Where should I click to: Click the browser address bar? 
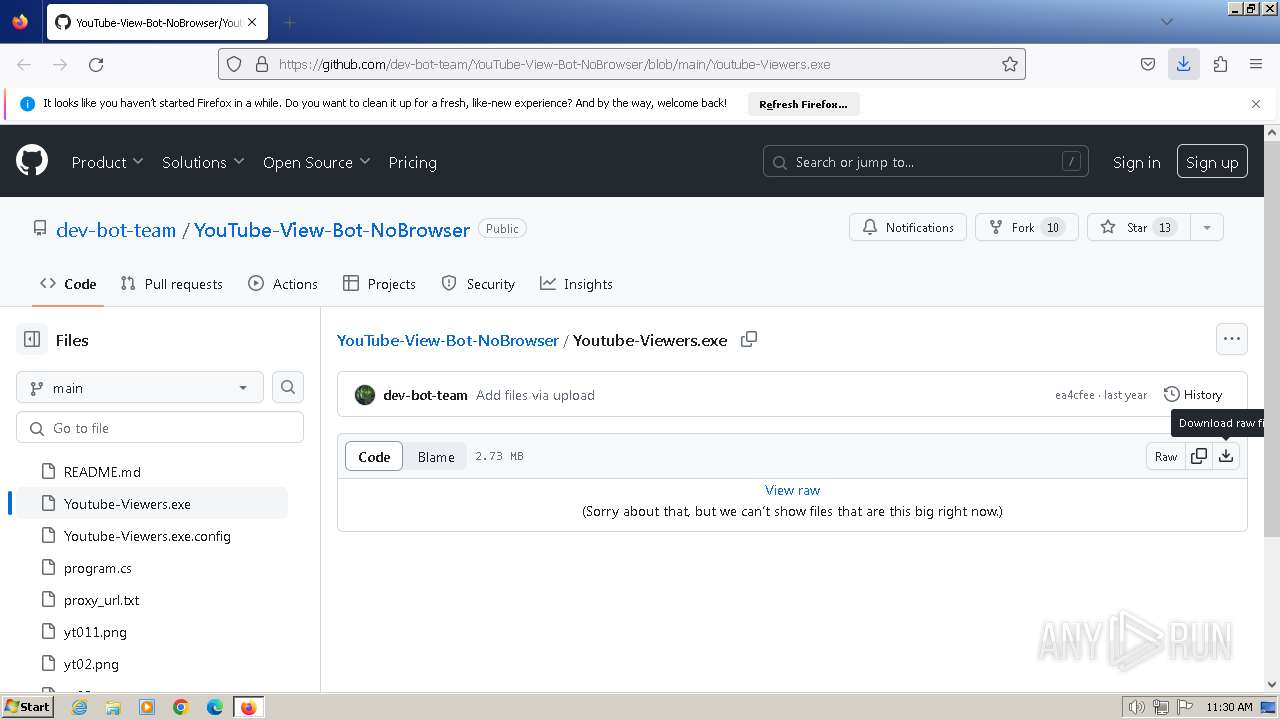pos(622,64)
